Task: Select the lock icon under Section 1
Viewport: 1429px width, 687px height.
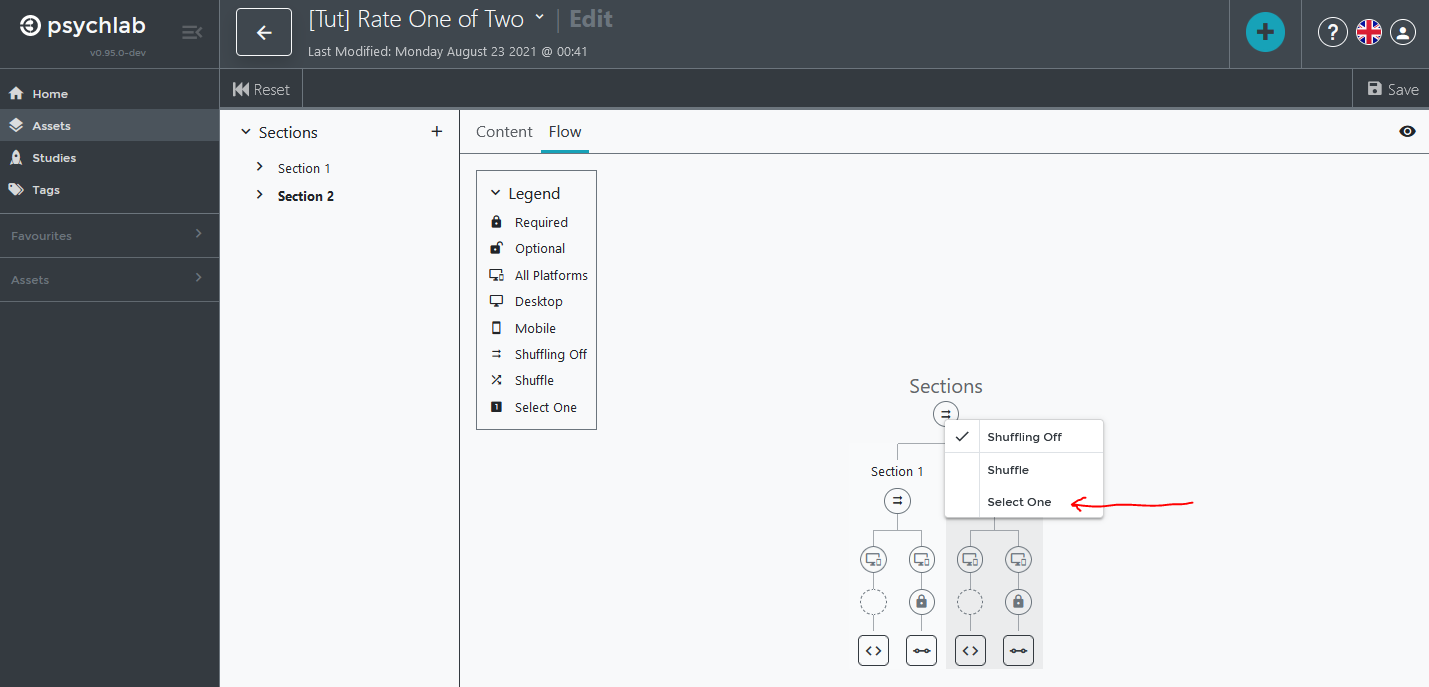Action: click(x=921, y=601)
